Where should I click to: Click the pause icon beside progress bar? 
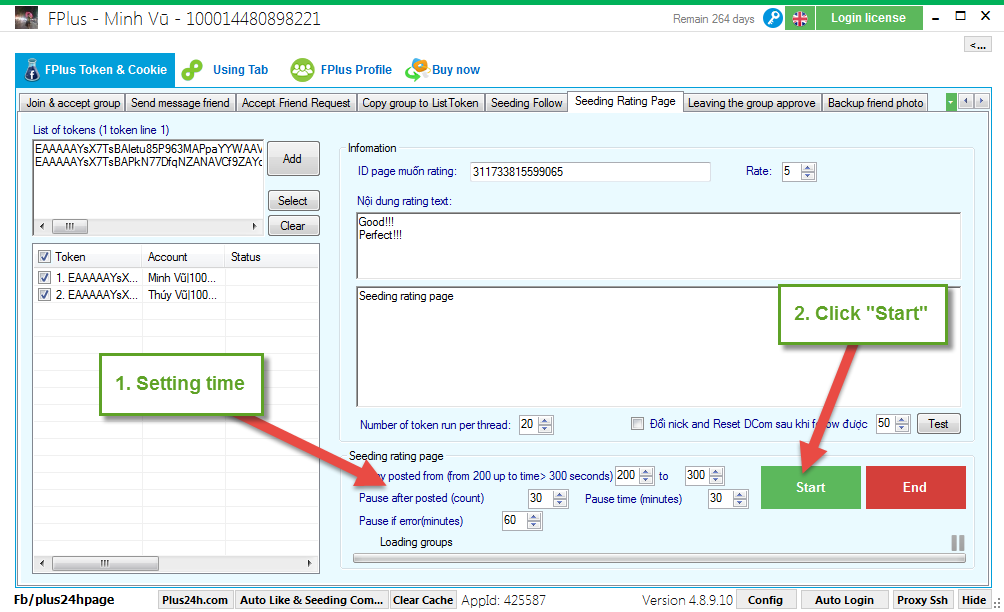pos(958,543)
